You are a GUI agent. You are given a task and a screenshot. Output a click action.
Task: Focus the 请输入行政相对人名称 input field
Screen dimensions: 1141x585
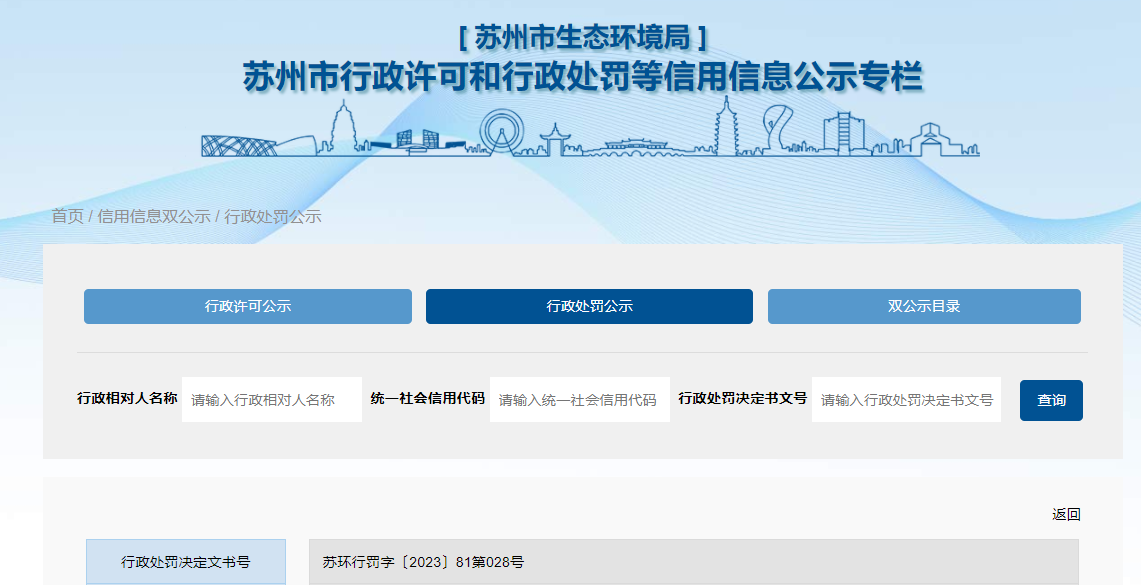click(271, 400)
